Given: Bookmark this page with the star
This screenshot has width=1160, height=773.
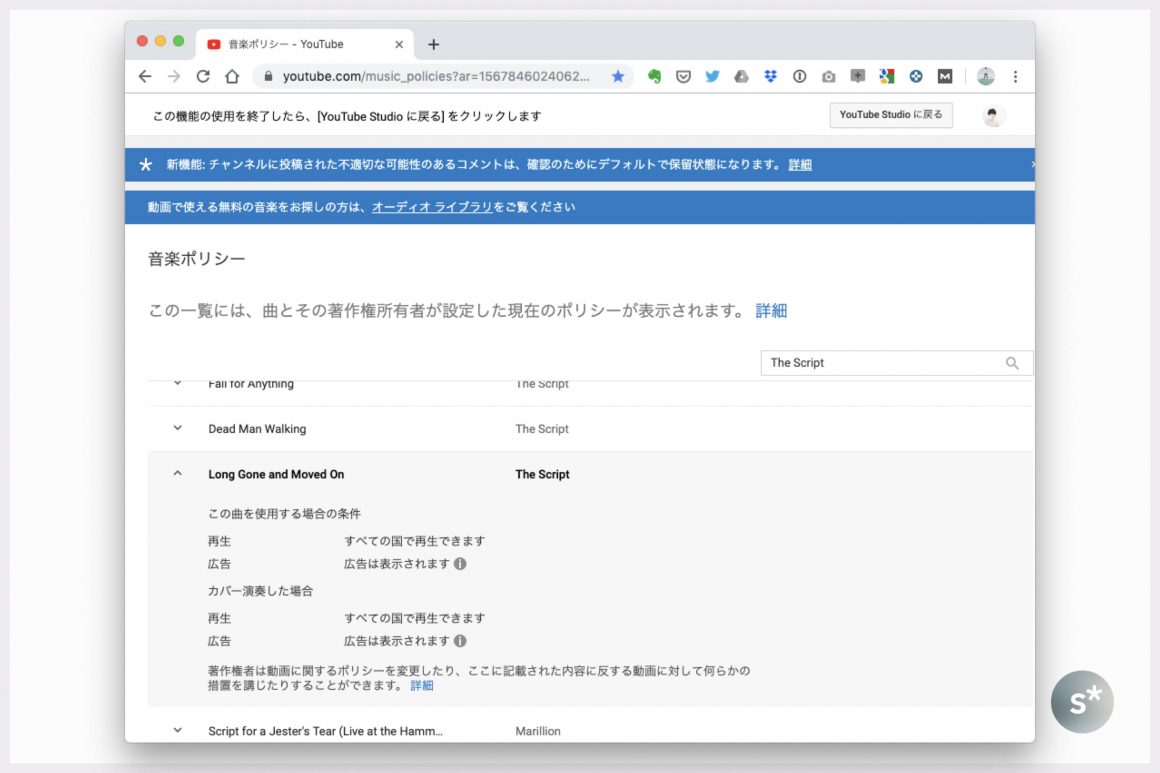Looking at the screenshot, I should click(x=618, y=76).
